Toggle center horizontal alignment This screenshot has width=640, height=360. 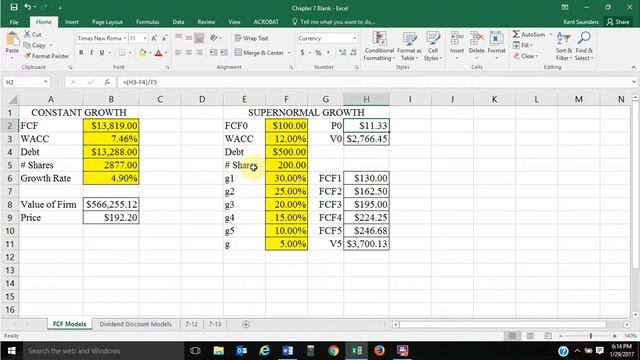189,53
